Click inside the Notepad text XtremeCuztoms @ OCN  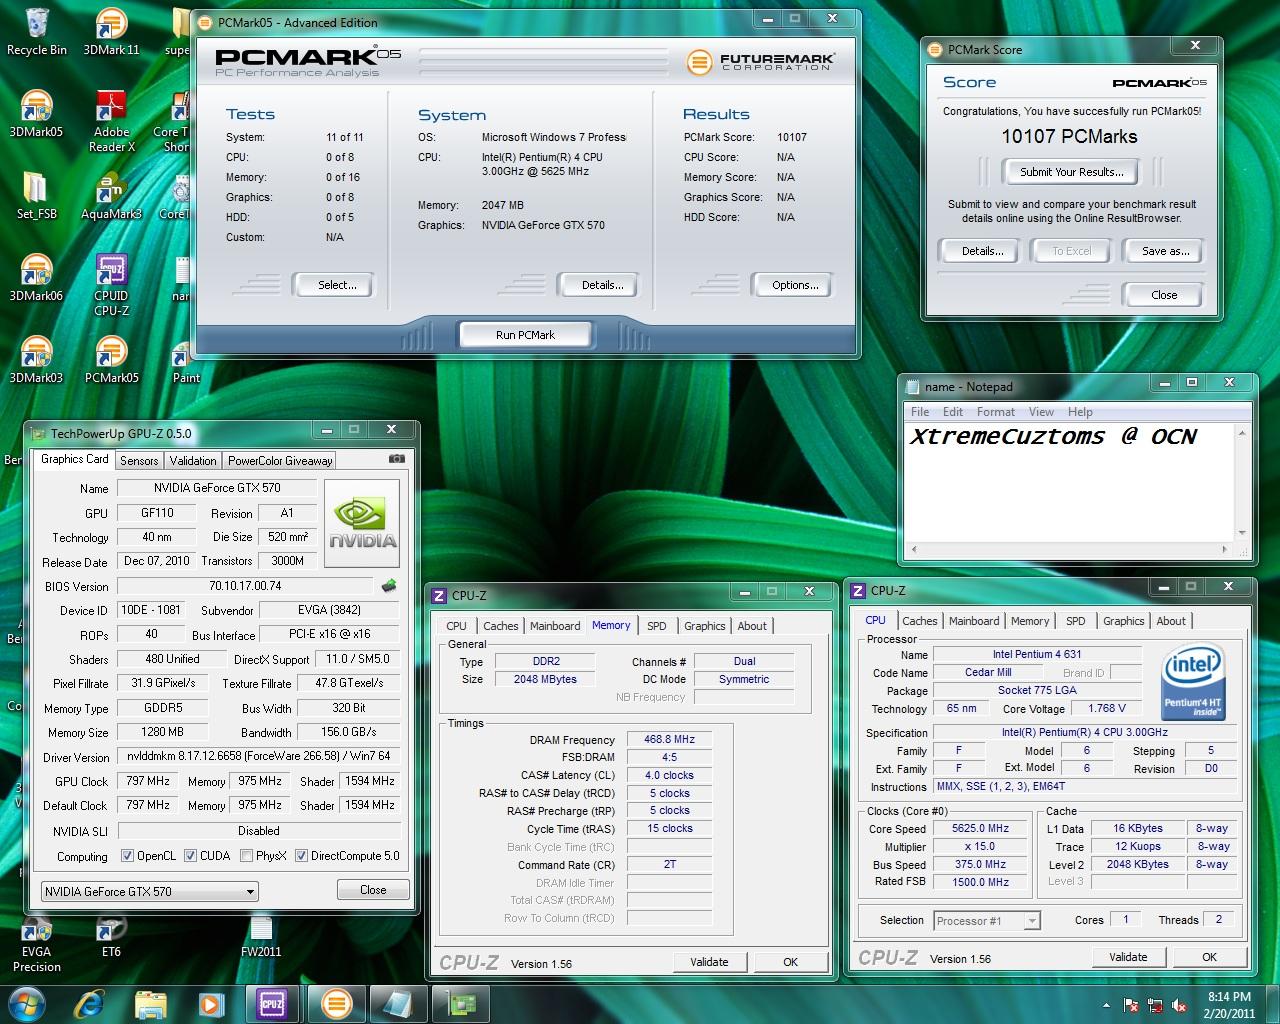pos(1053,436)
